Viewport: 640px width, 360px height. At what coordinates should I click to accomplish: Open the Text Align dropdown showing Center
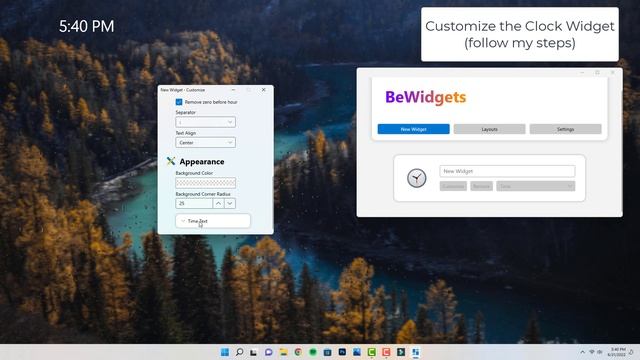point(205,142)
